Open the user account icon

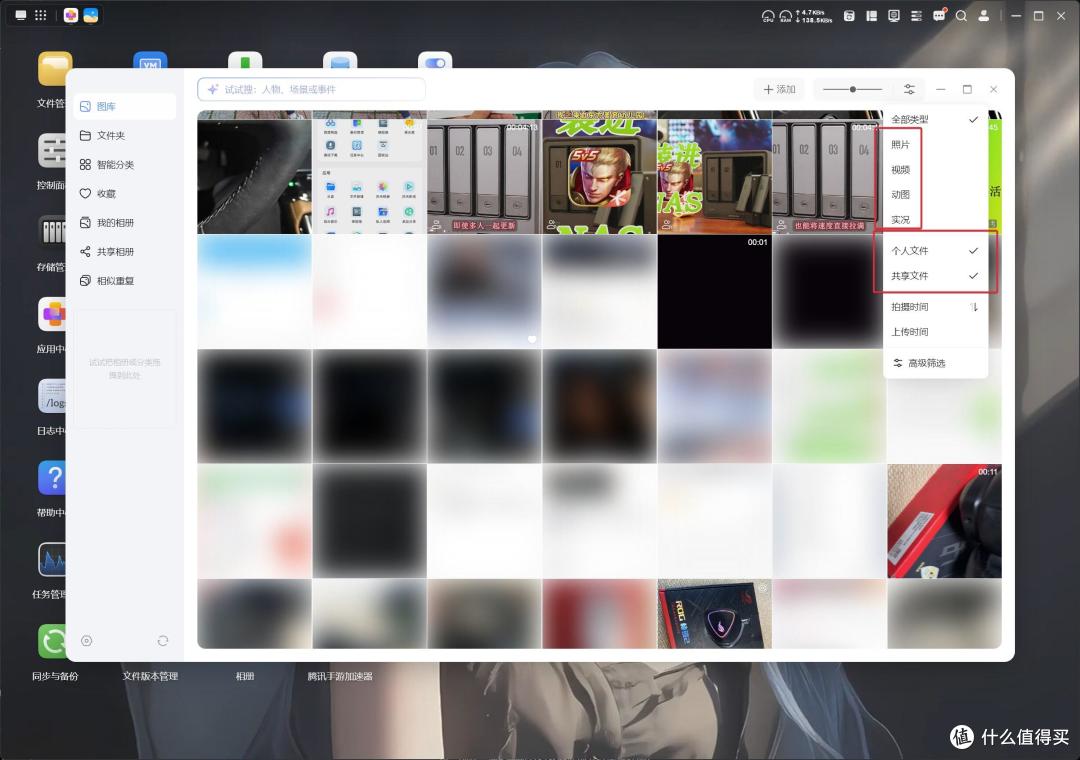(x=984, y=16)
